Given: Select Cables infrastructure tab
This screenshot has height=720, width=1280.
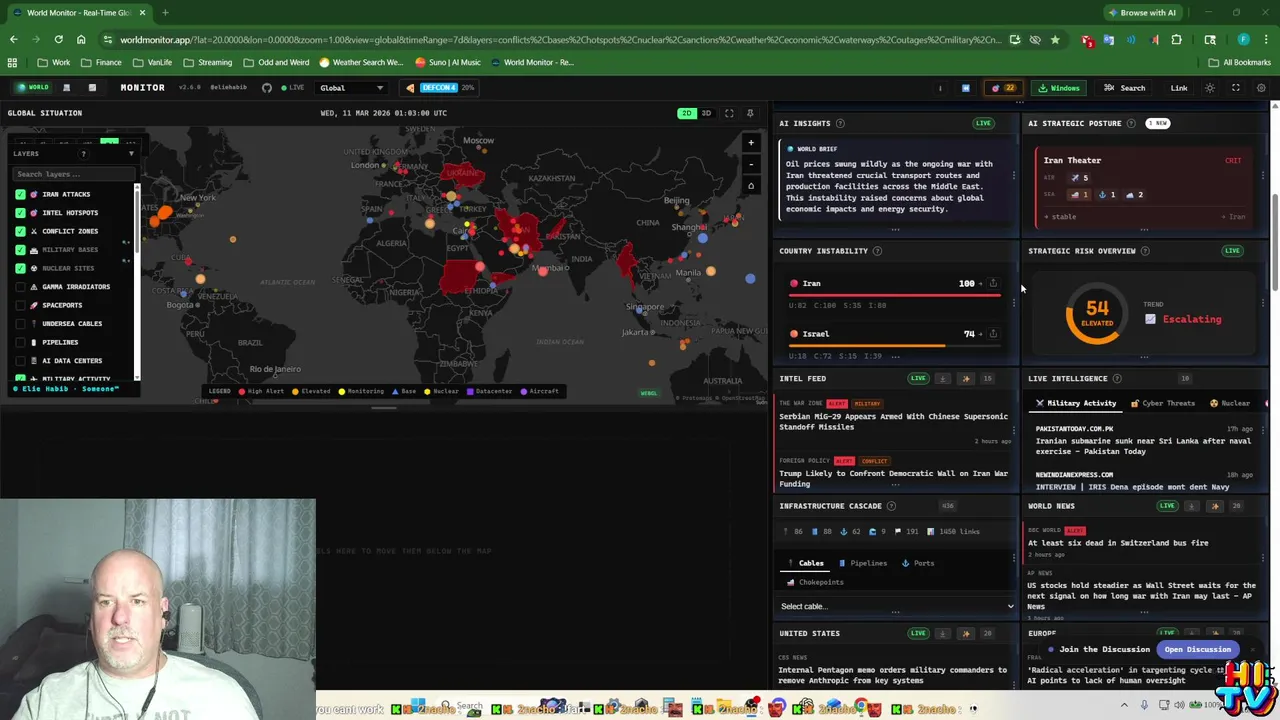Looking at the screenshot, I should tap(805, 563).
